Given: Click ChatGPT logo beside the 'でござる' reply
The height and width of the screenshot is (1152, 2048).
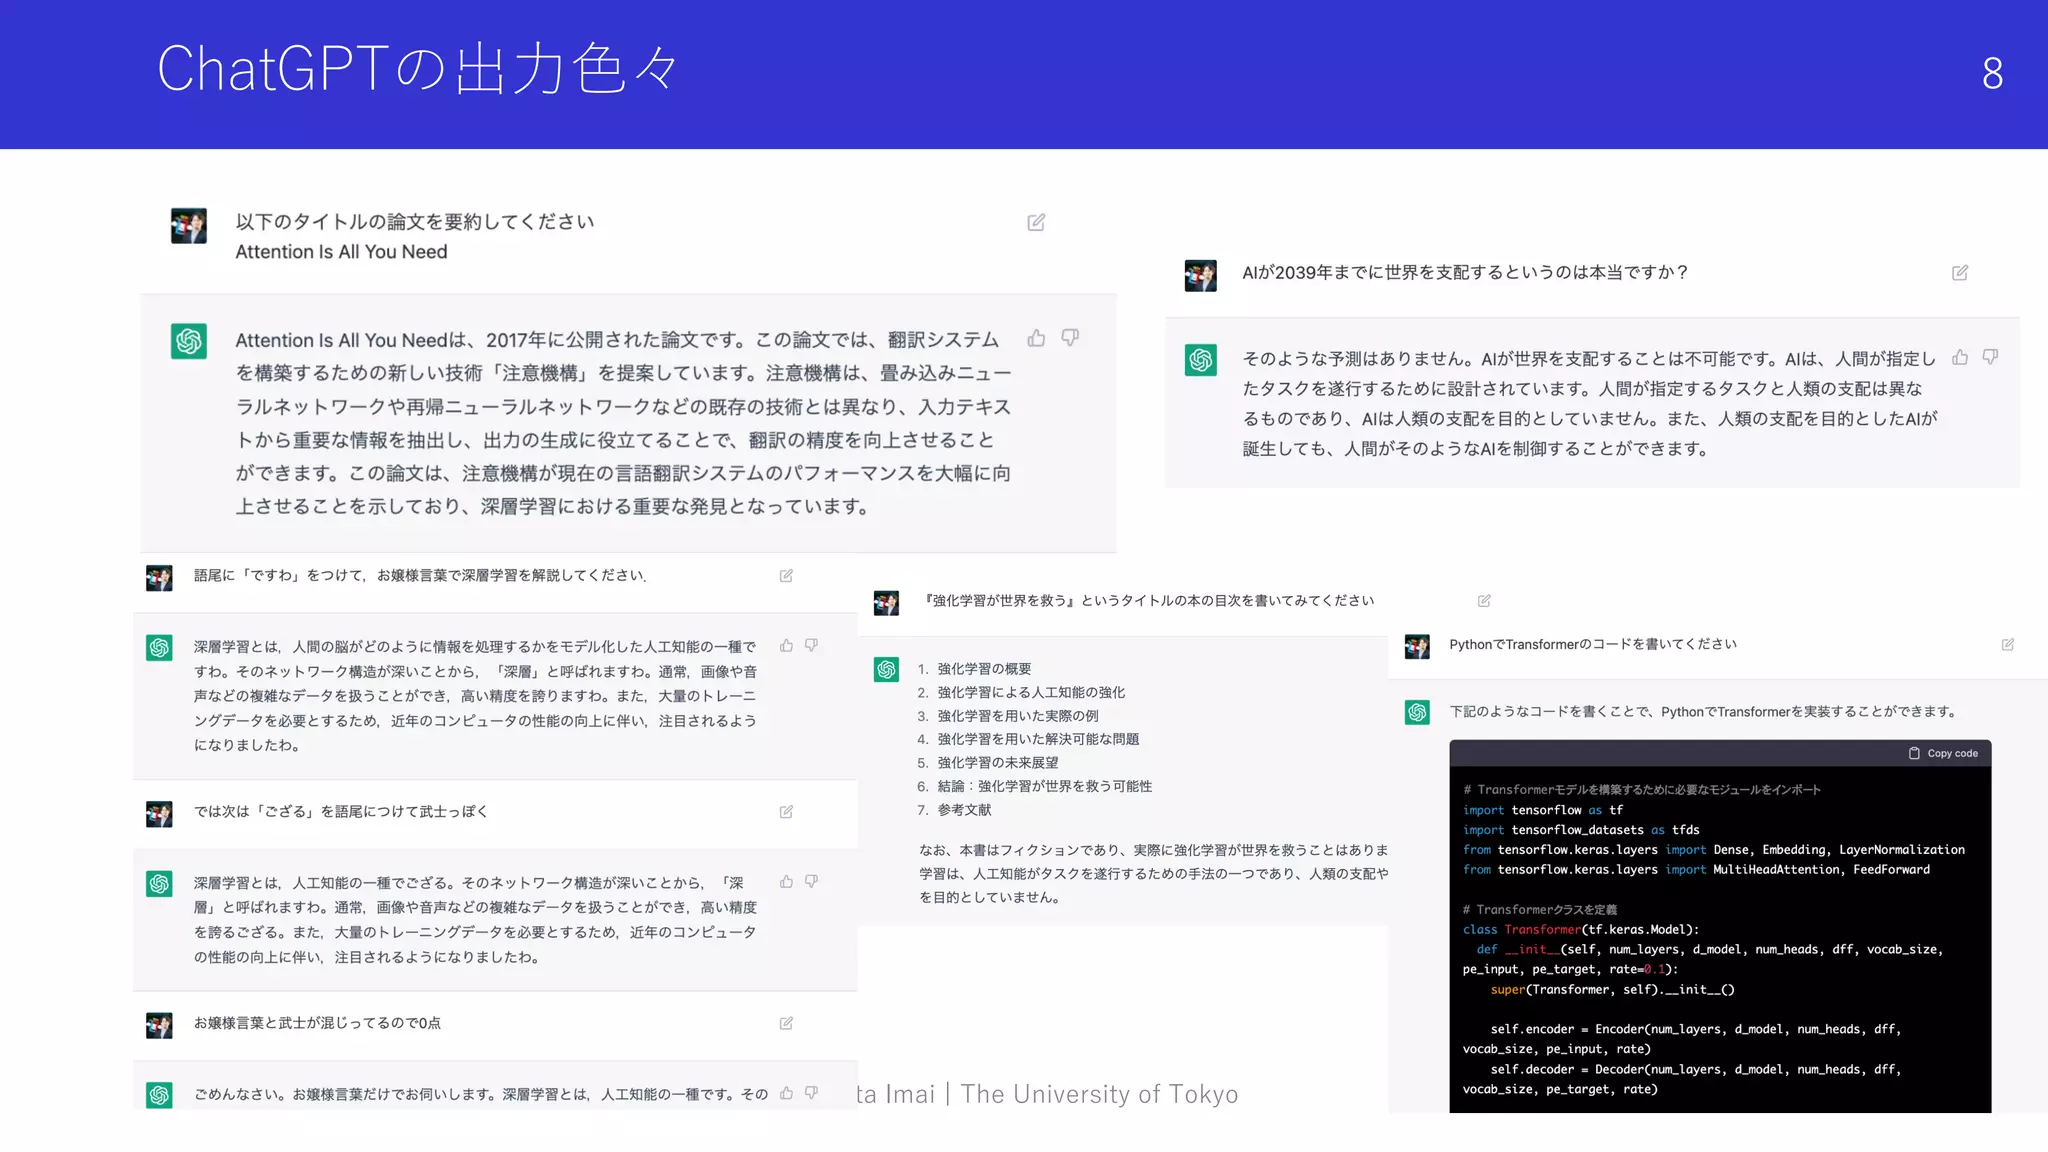Looking at the screenshot, I should (x=159, y=884).
